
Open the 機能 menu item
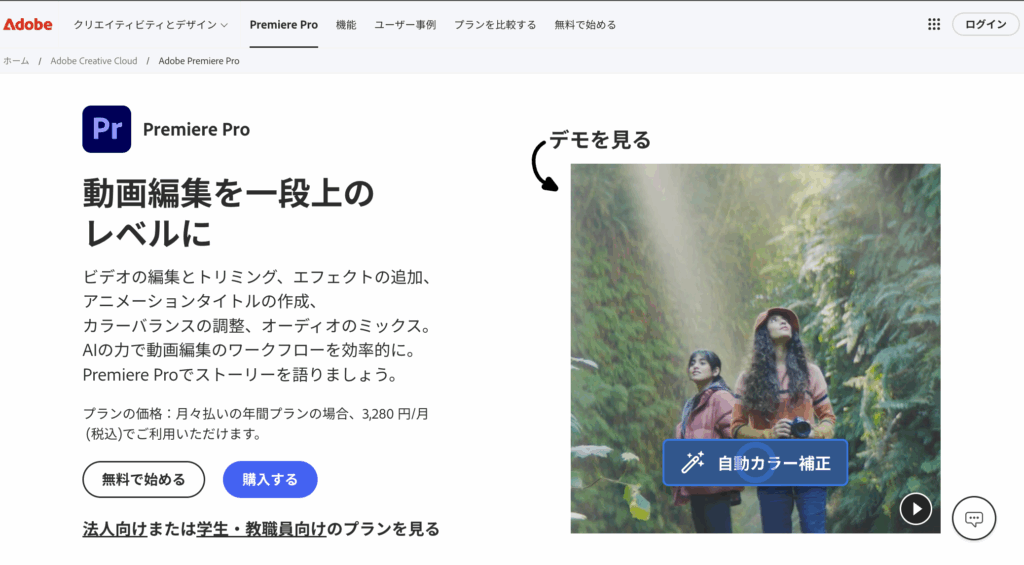345,25
